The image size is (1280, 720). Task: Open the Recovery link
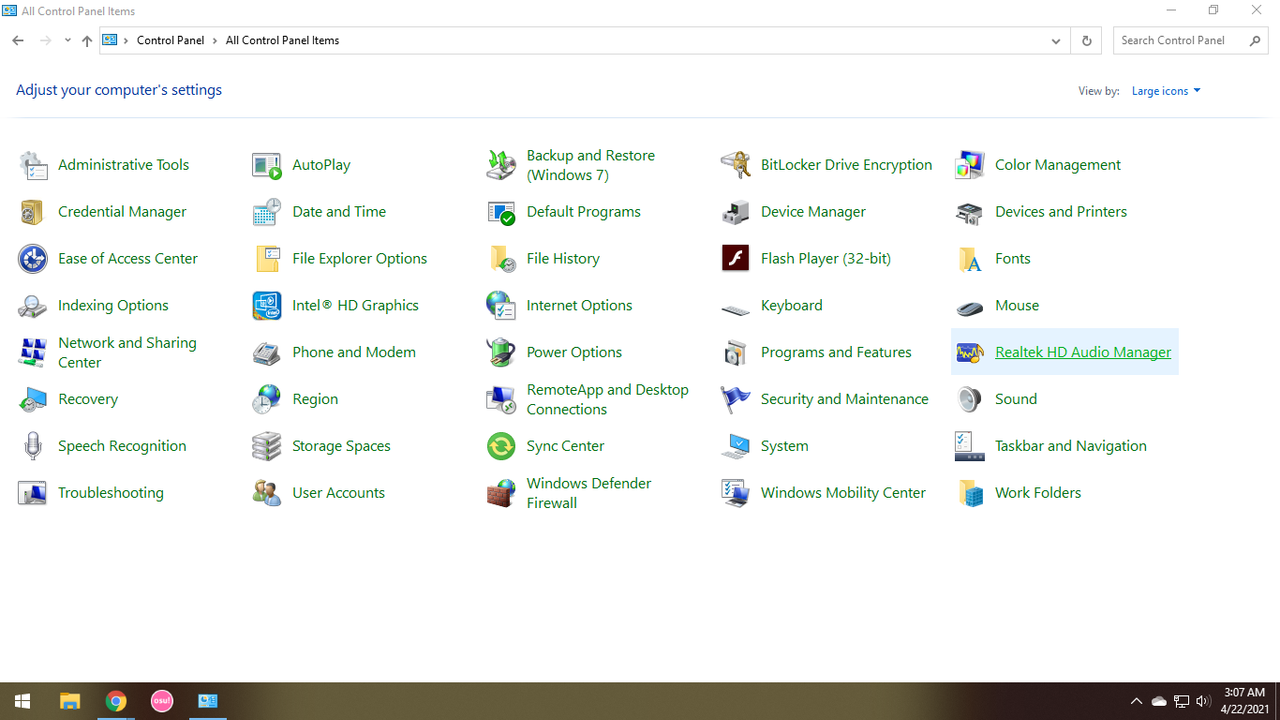[x=88, y=399]
